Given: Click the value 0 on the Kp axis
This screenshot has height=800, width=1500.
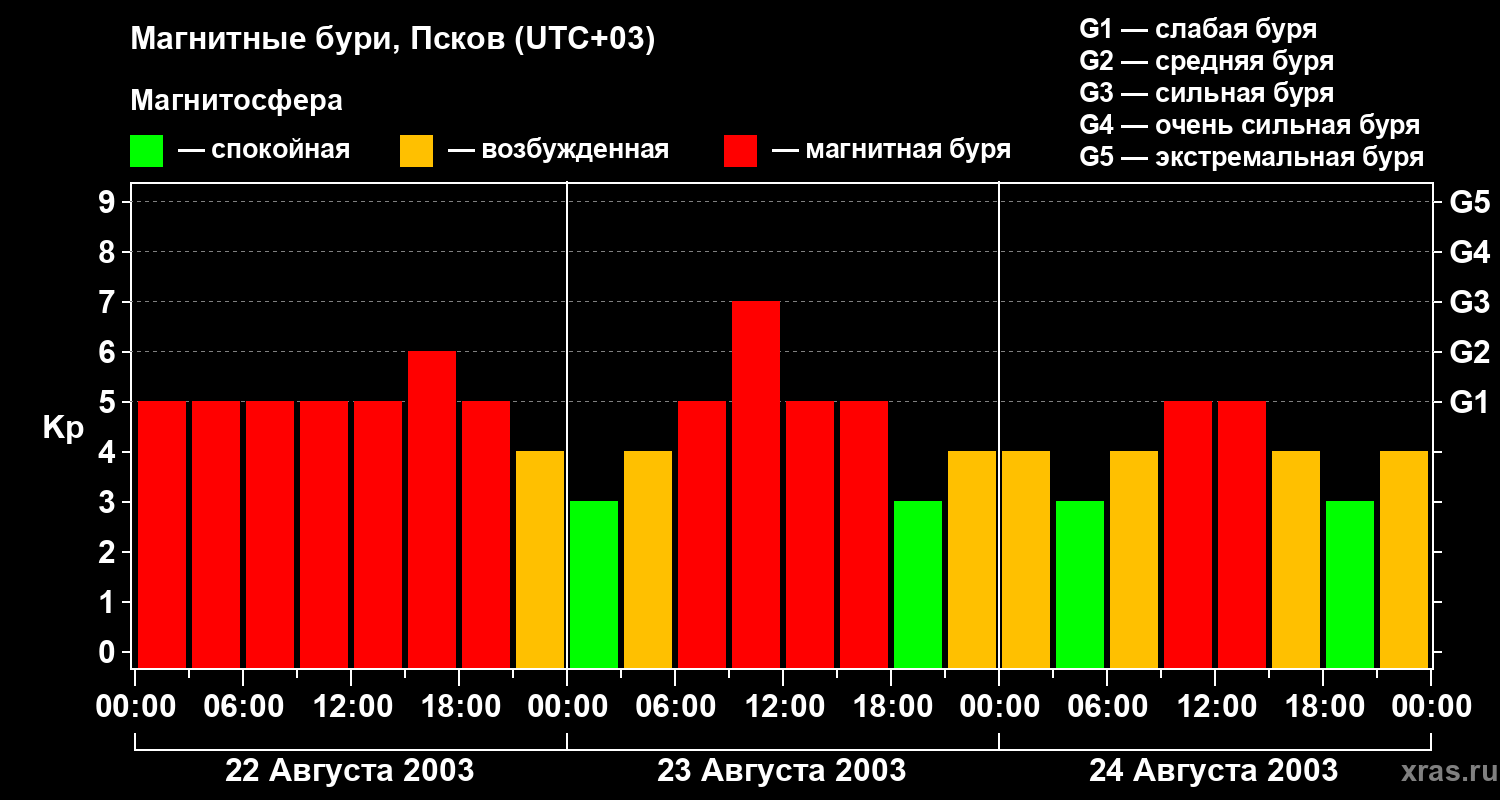Looking at the screenshot, I should coord(109,652).
